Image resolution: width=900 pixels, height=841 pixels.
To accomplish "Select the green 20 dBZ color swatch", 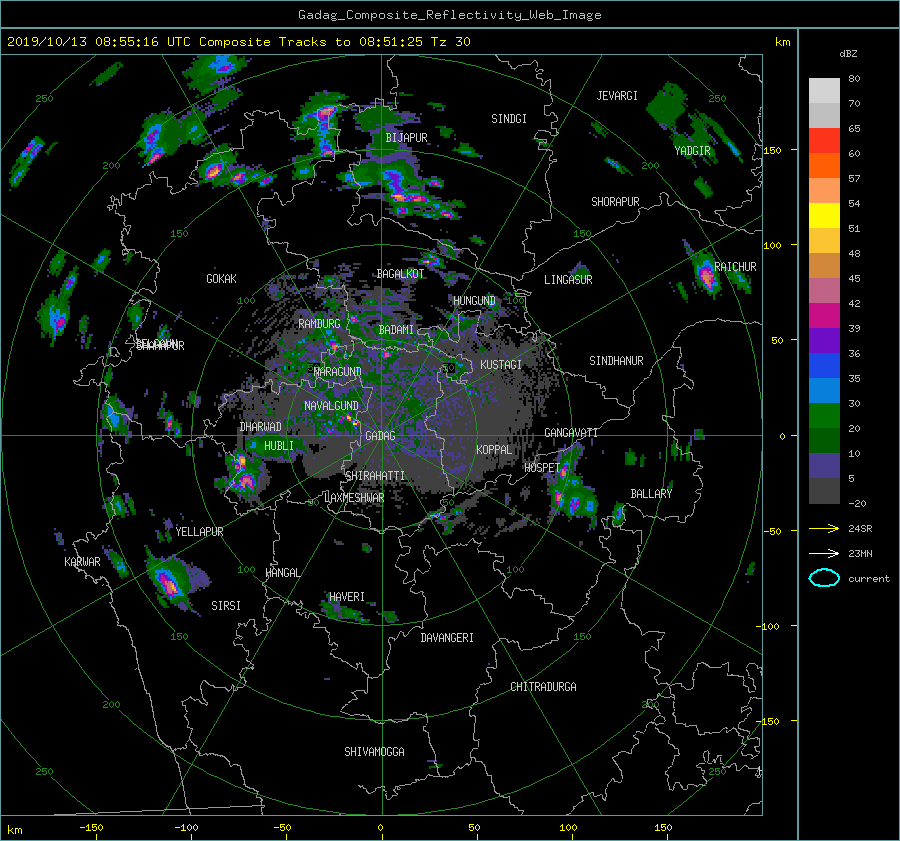I will click(824, 416).
